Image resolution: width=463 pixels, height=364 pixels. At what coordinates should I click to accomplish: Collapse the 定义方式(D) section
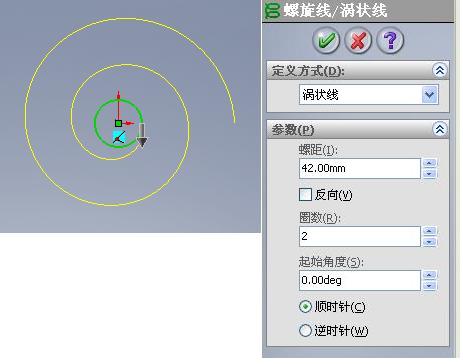[440, 70]
